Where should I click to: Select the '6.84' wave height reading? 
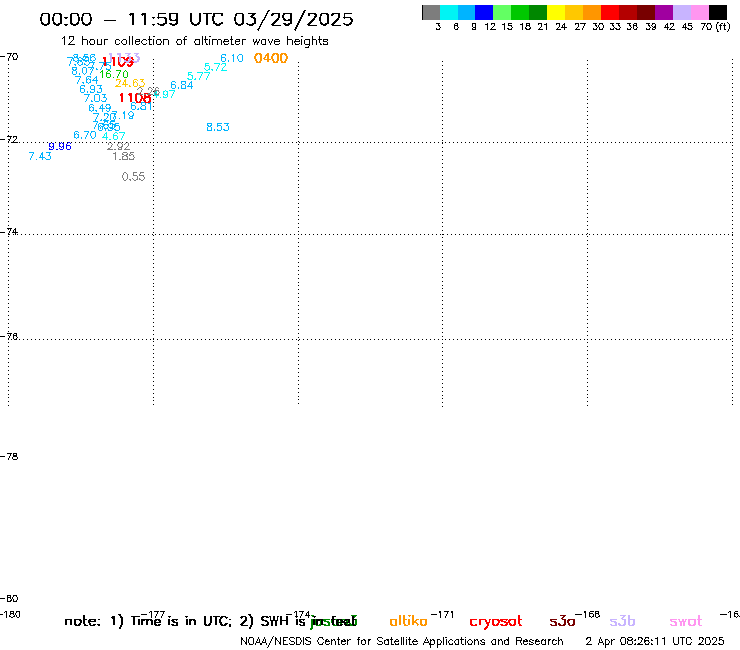182,85
